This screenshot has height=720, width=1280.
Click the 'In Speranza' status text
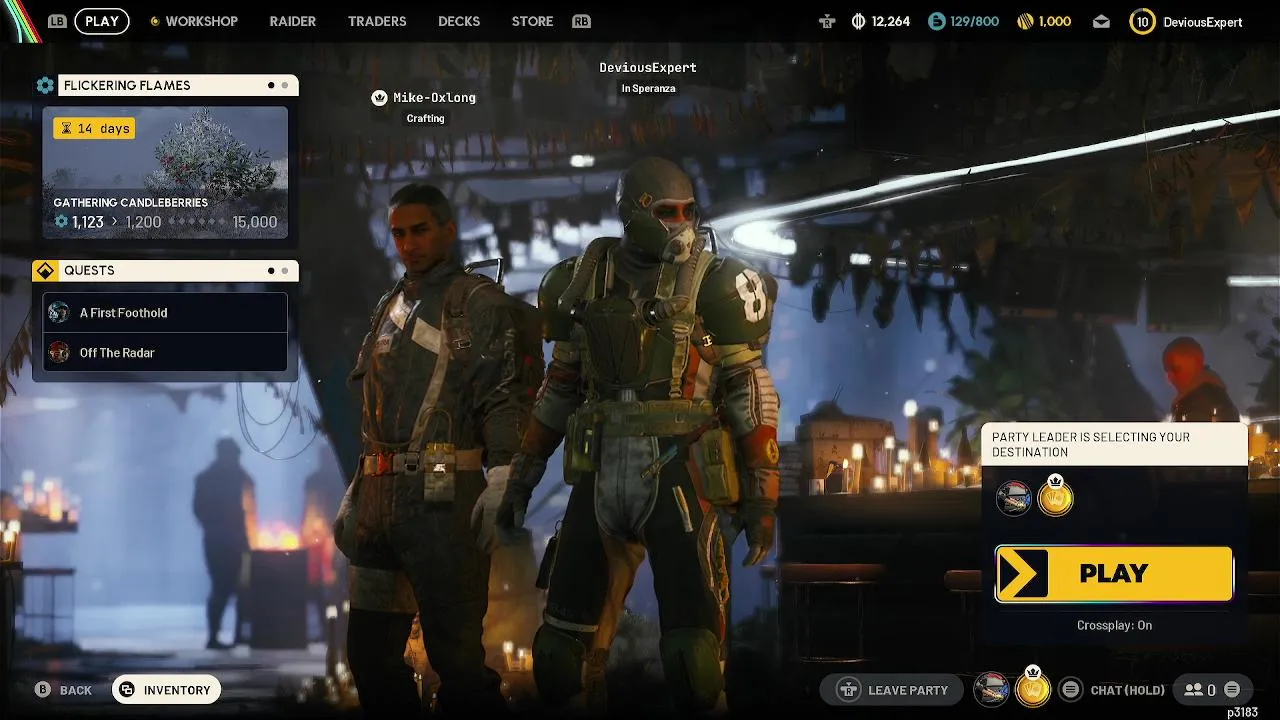click(648, 88)
